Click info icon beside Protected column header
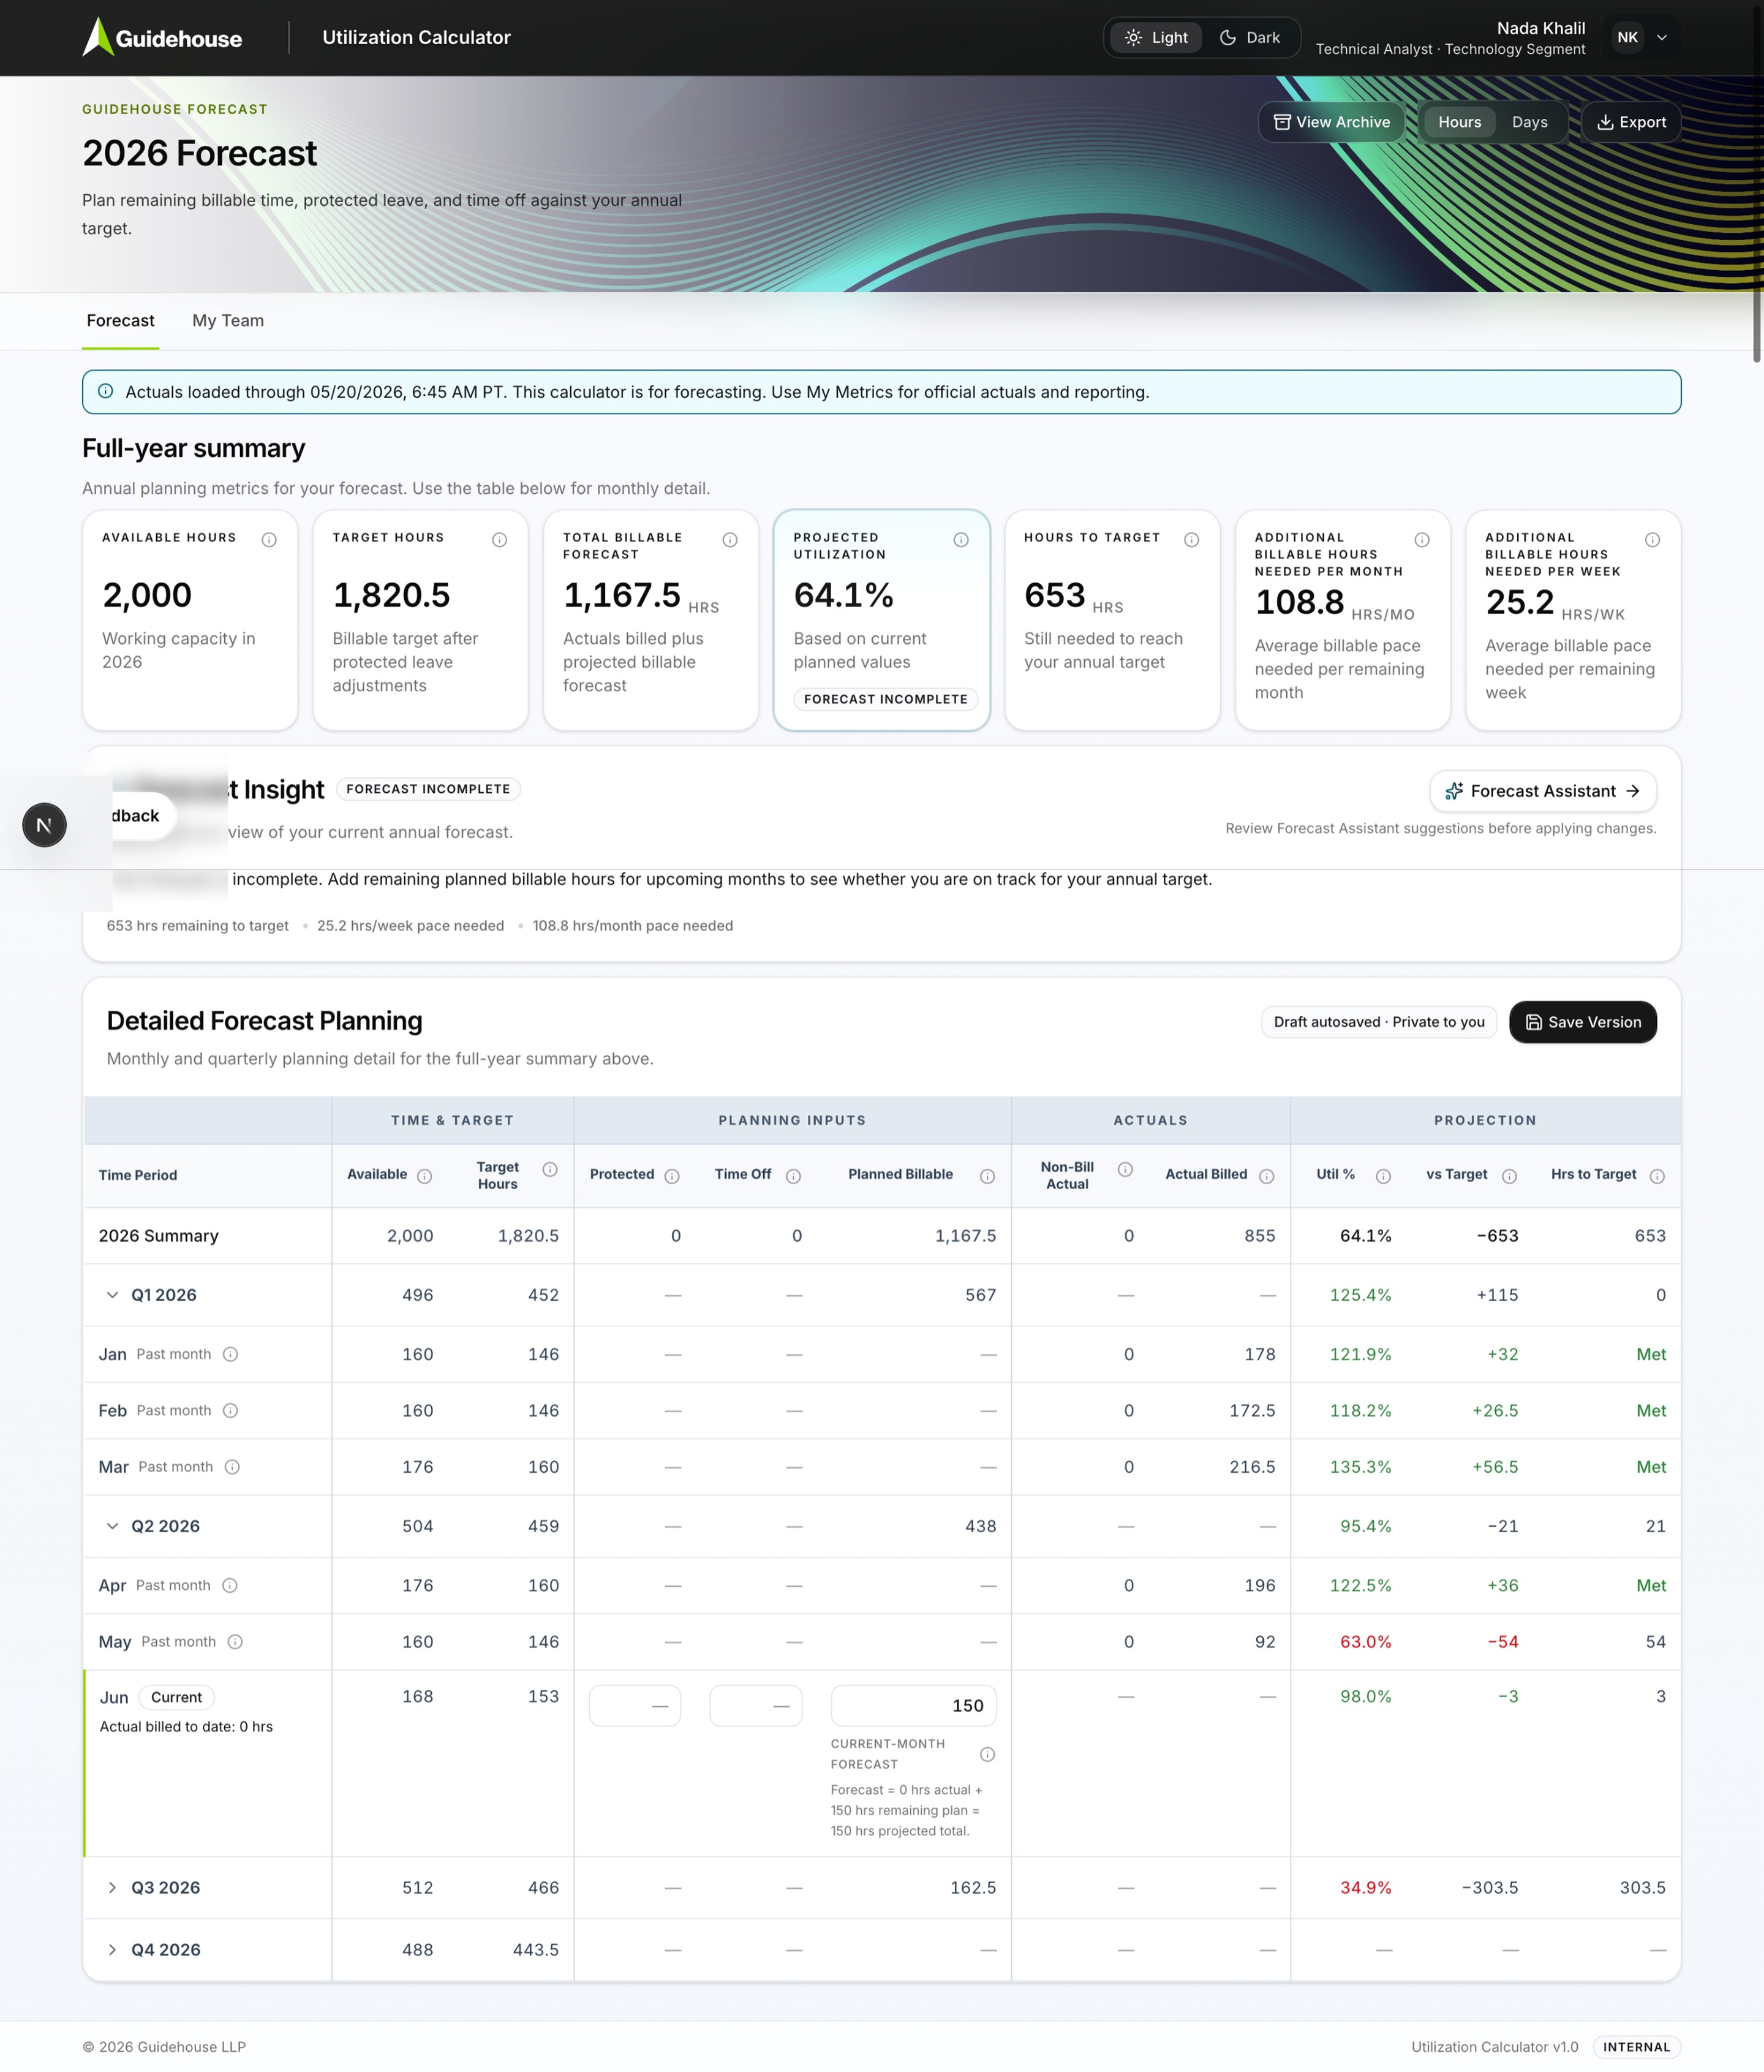 click(672, 1176)
